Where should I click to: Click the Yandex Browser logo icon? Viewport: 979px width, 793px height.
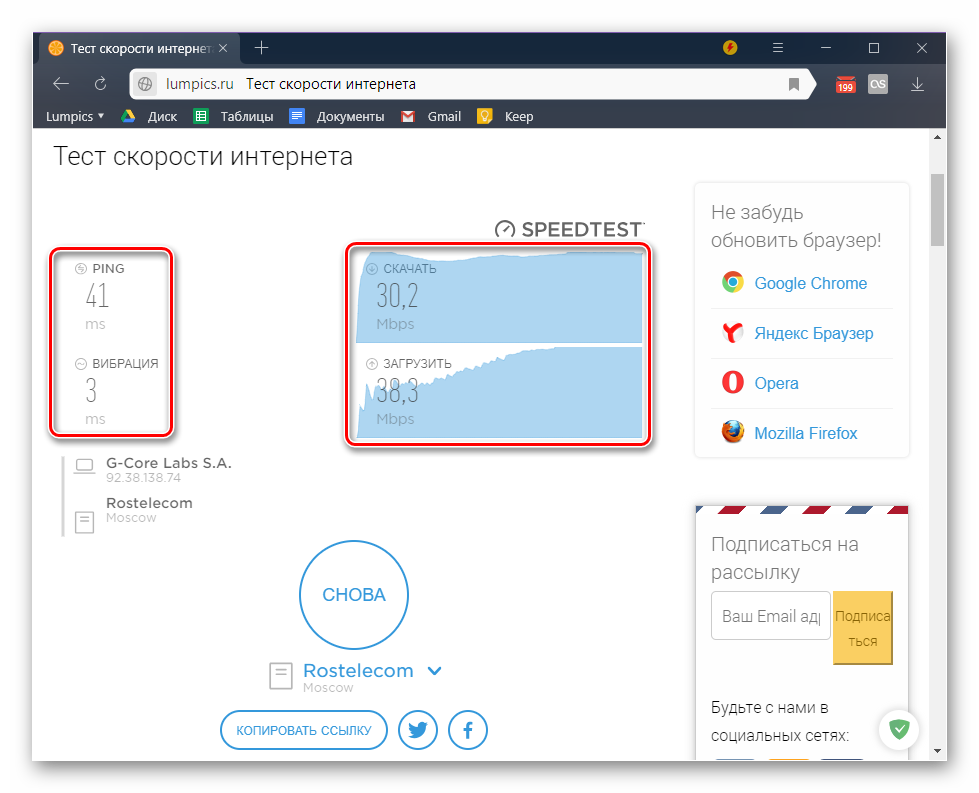(732, 333)
